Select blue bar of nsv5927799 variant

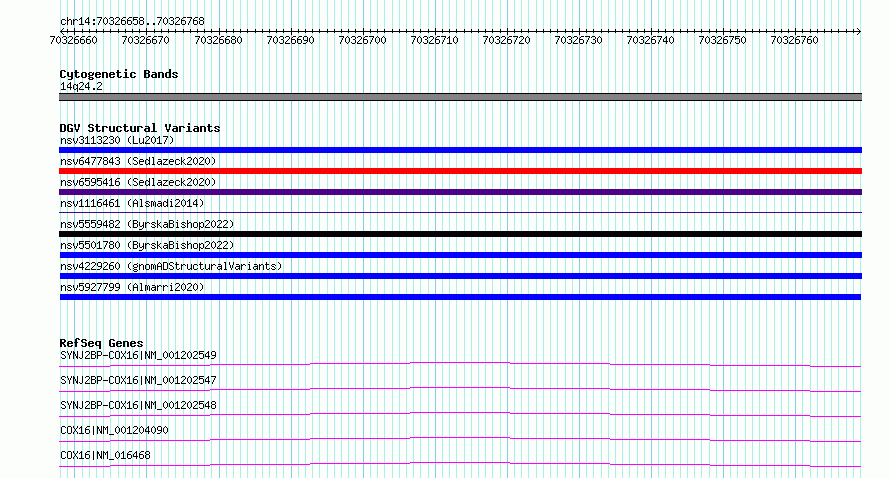point(460,297)
